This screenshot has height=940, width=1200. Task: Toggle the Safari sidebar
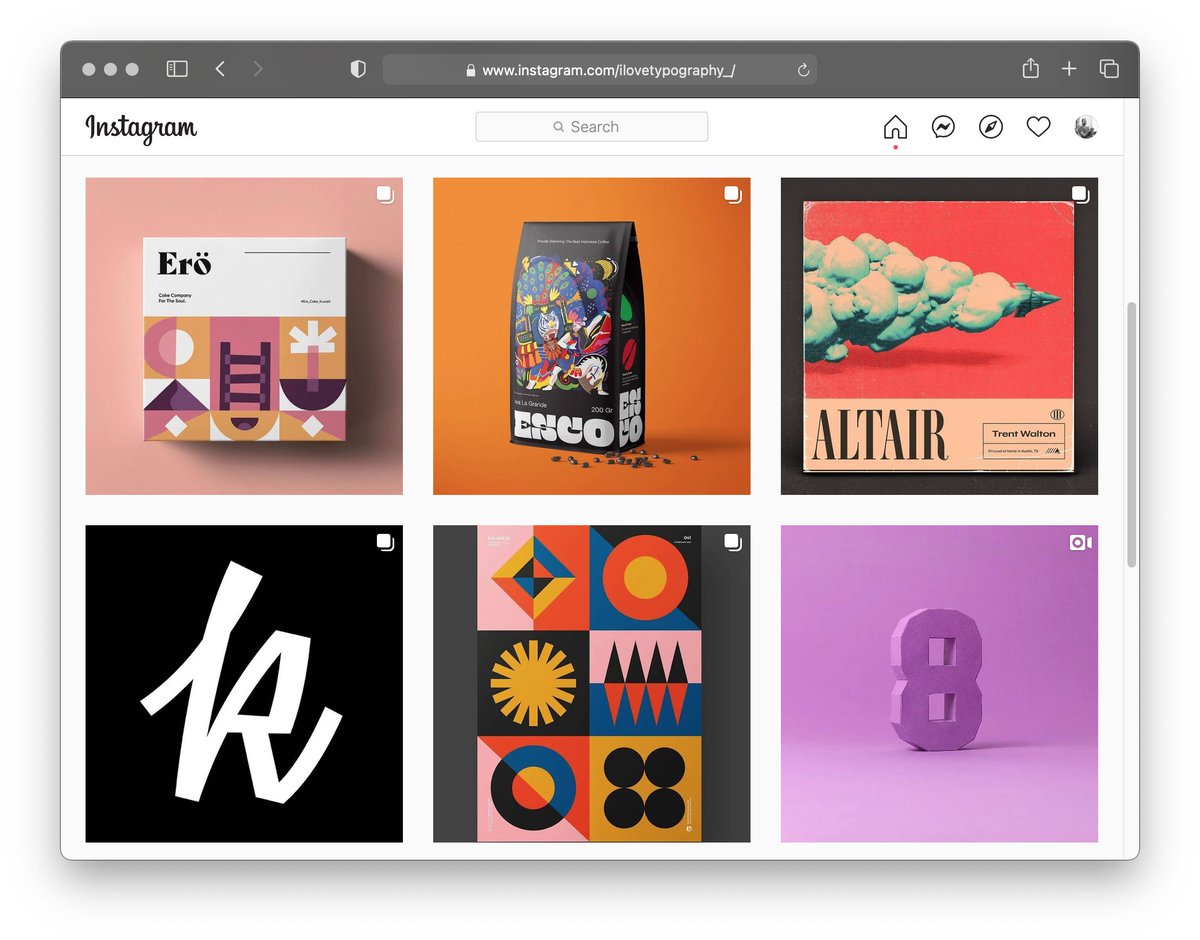pos(177,69)
